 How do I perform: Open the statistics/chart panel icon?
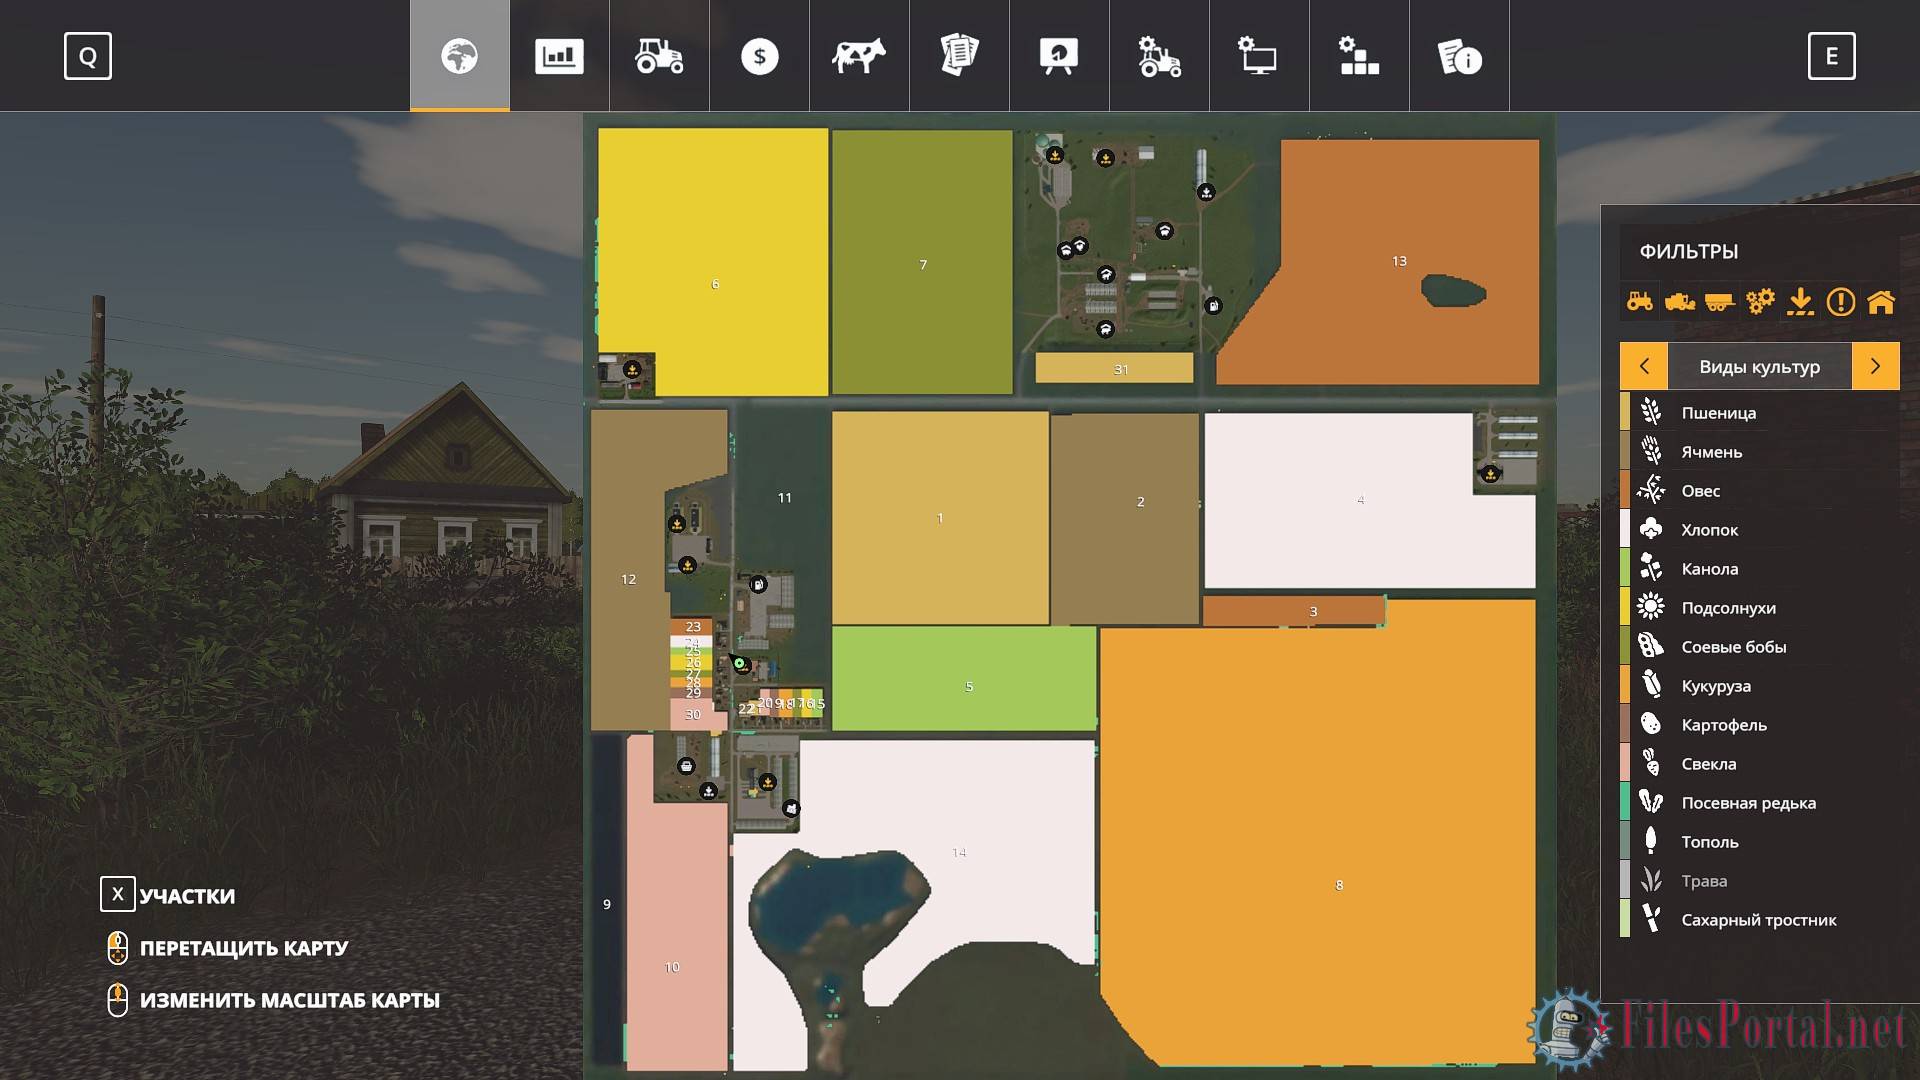coord(559,55)
